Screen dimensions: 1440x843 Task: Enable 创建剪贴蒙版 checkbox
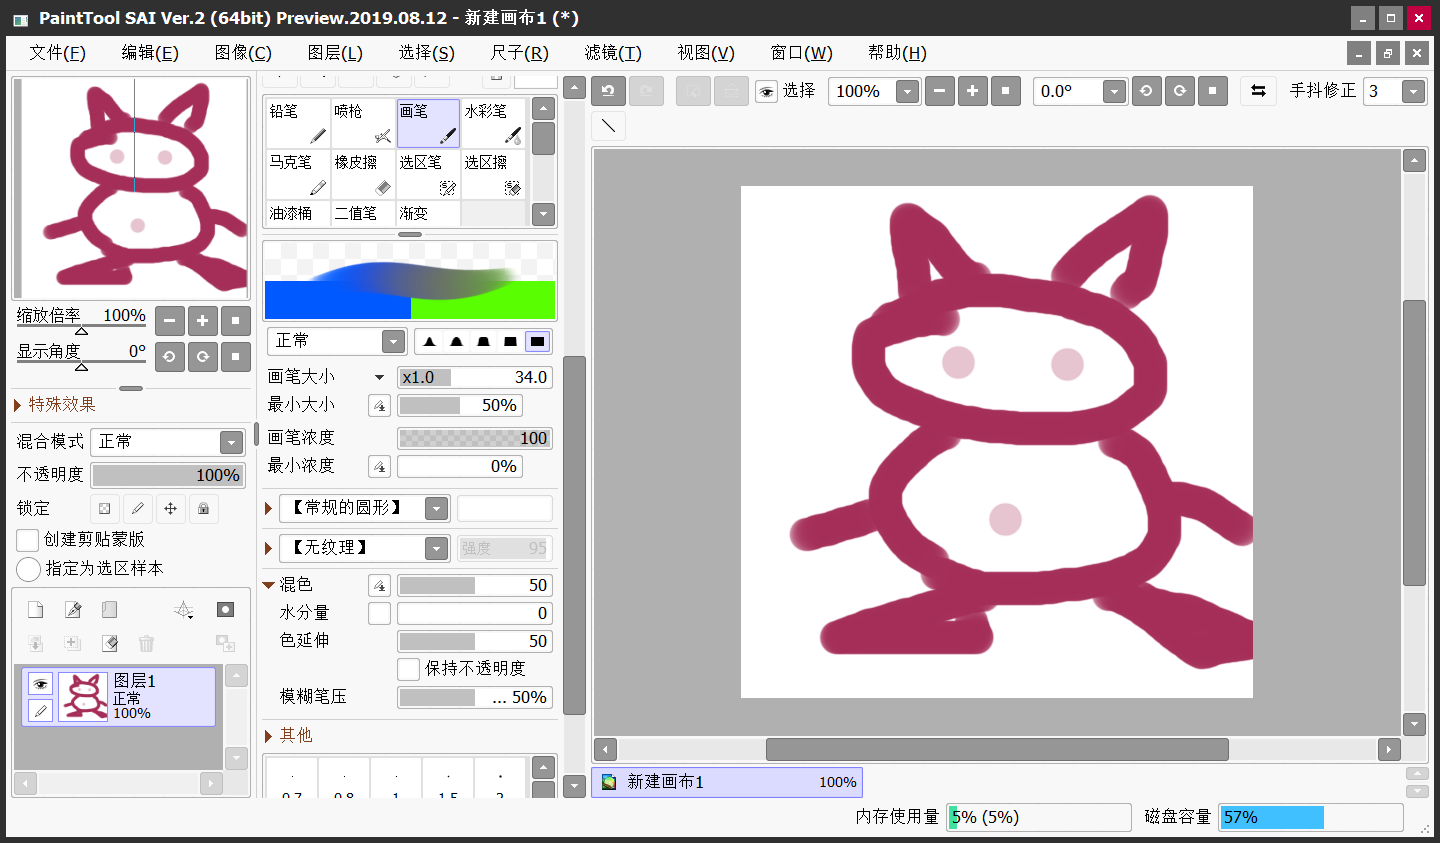pyautogui.click(x=28, y=540)
